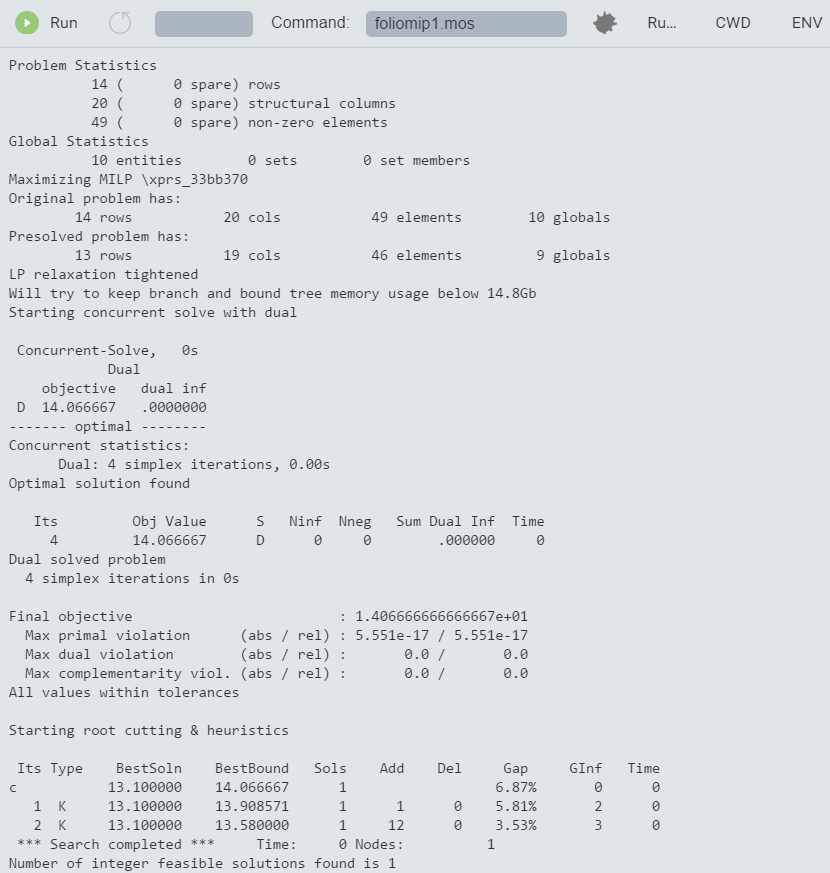Focus the Command field containing foliomip1.mos
The width and height of the screenshot is (830, 873).
[x=466, y=24]
